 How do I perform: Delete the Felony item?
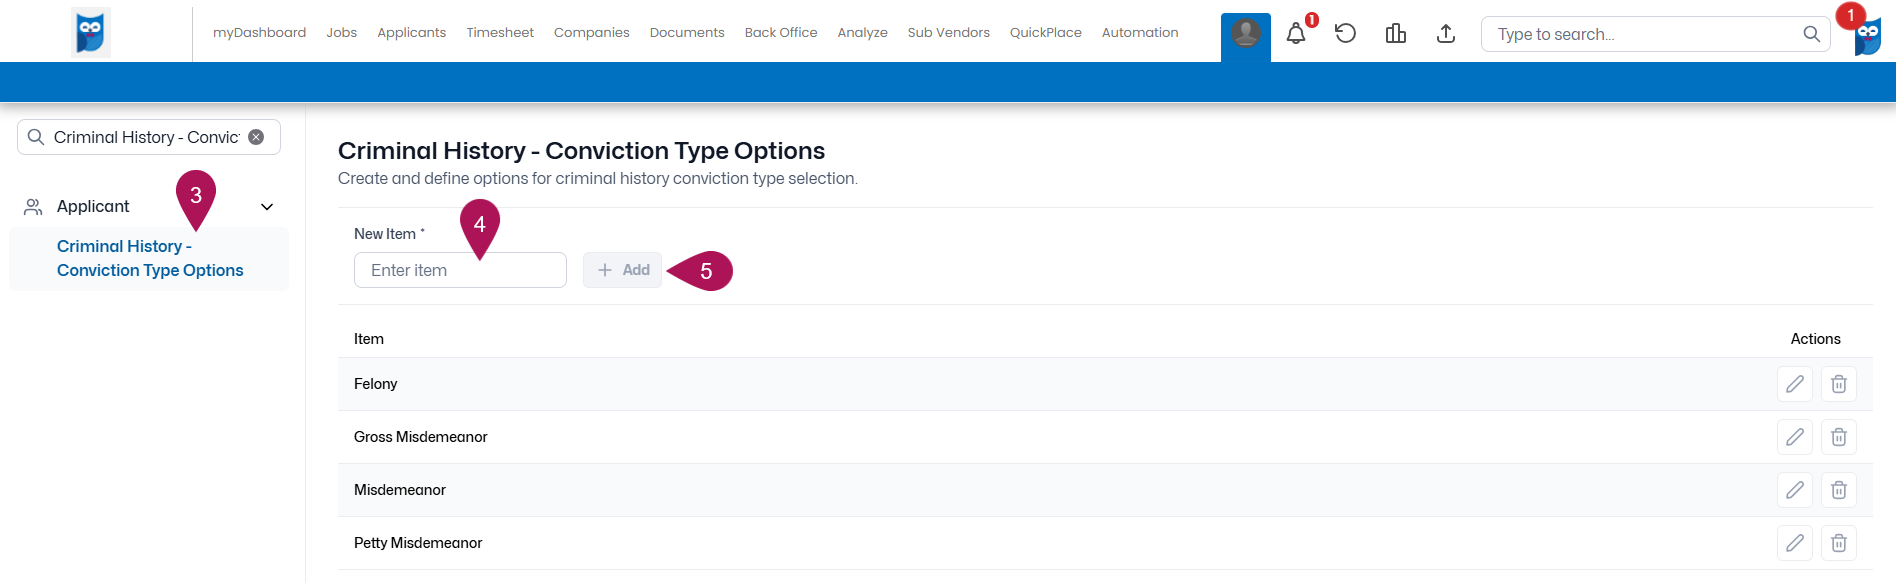1839,384
